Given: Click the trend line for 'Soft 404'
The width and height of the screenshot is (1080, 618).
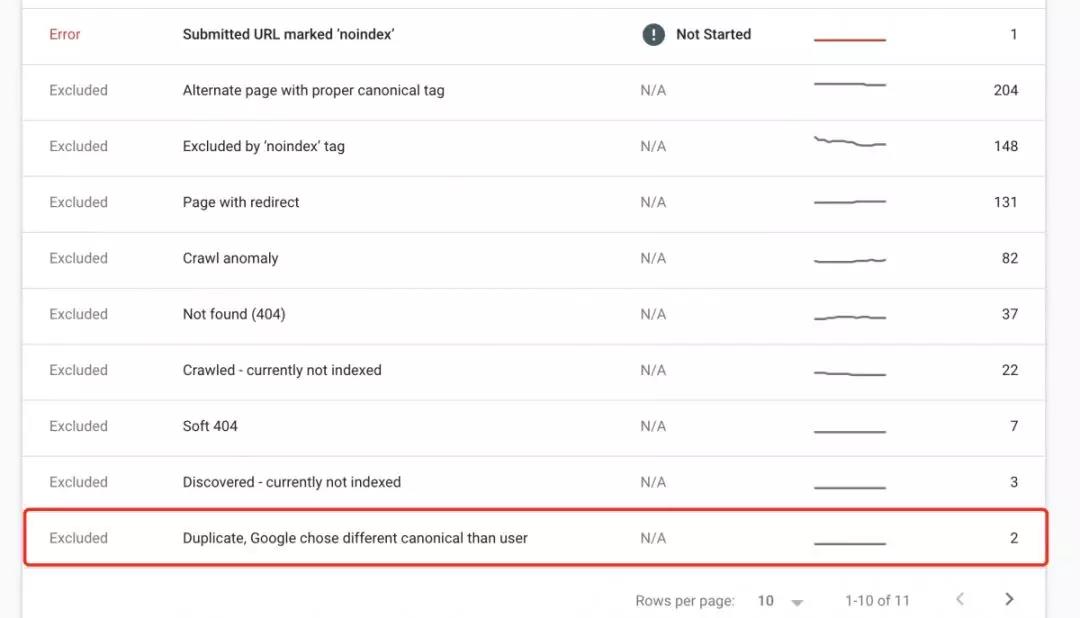Looking at the screenshot, I should point(850,426).
